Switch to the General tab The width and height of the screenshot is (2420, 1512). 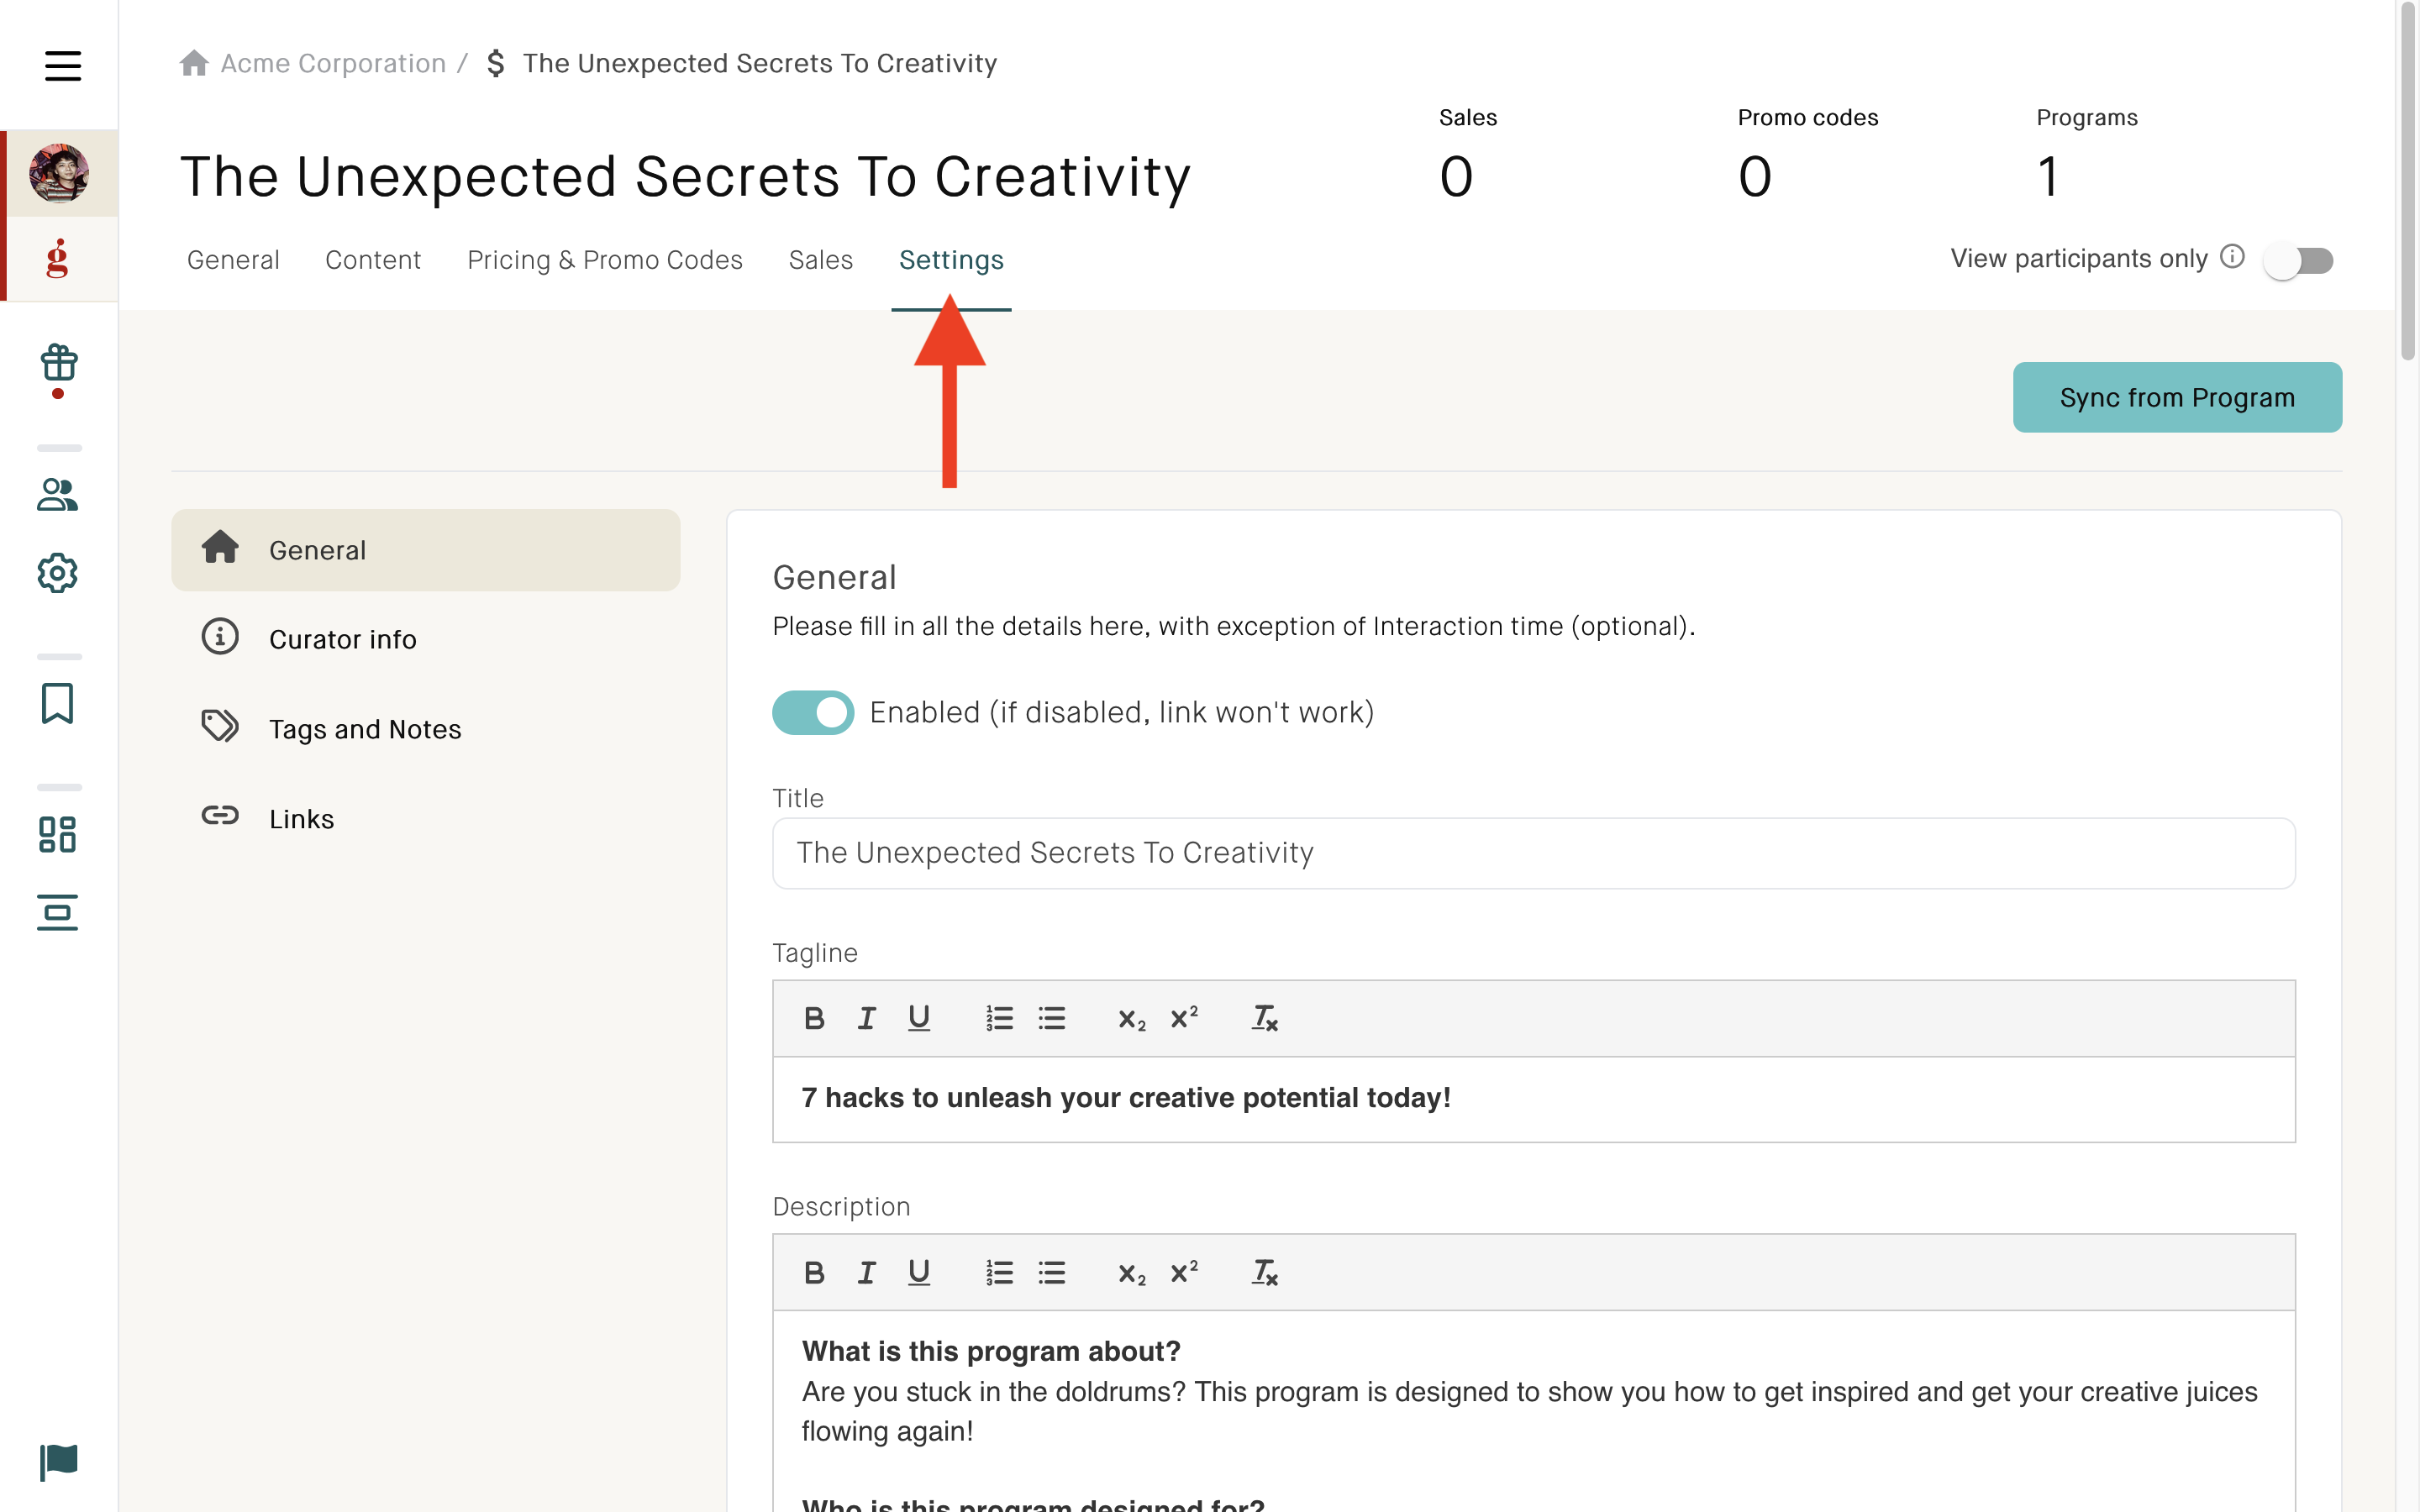coord(233,260)
